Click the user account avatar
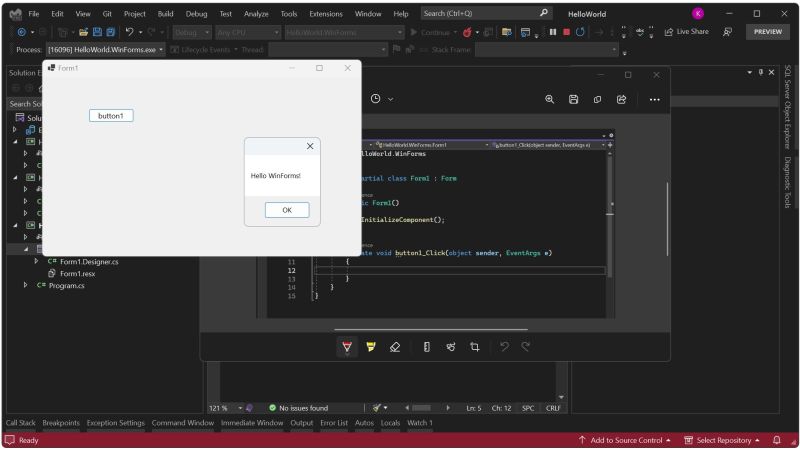800x450 pixels. pos(697,14)
